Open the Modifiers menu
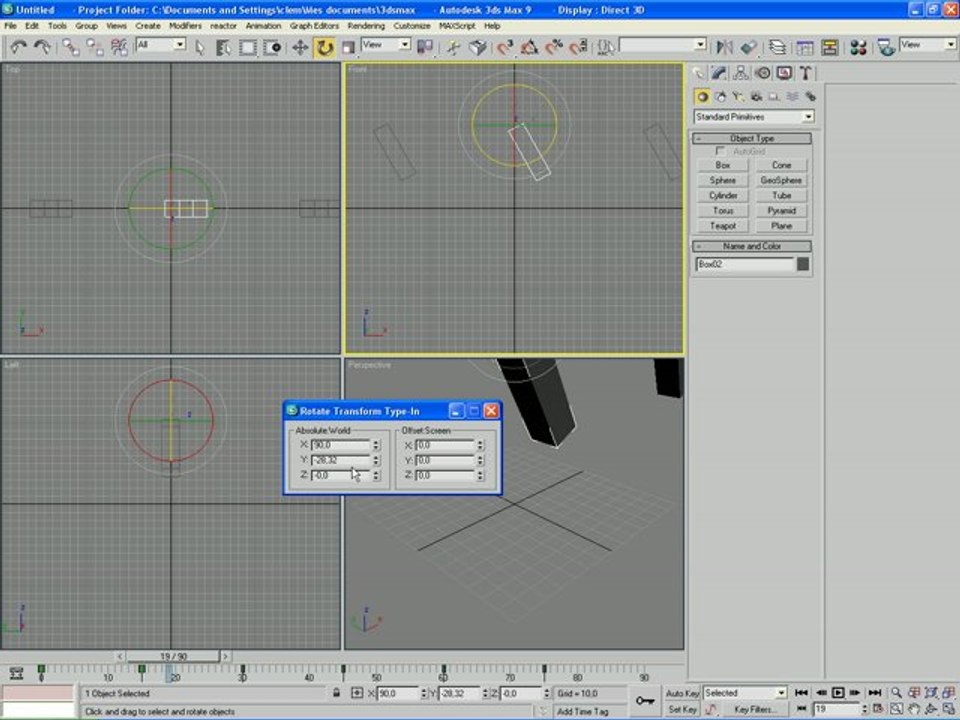Screen dimensions: 960x720 coord(185,25)
